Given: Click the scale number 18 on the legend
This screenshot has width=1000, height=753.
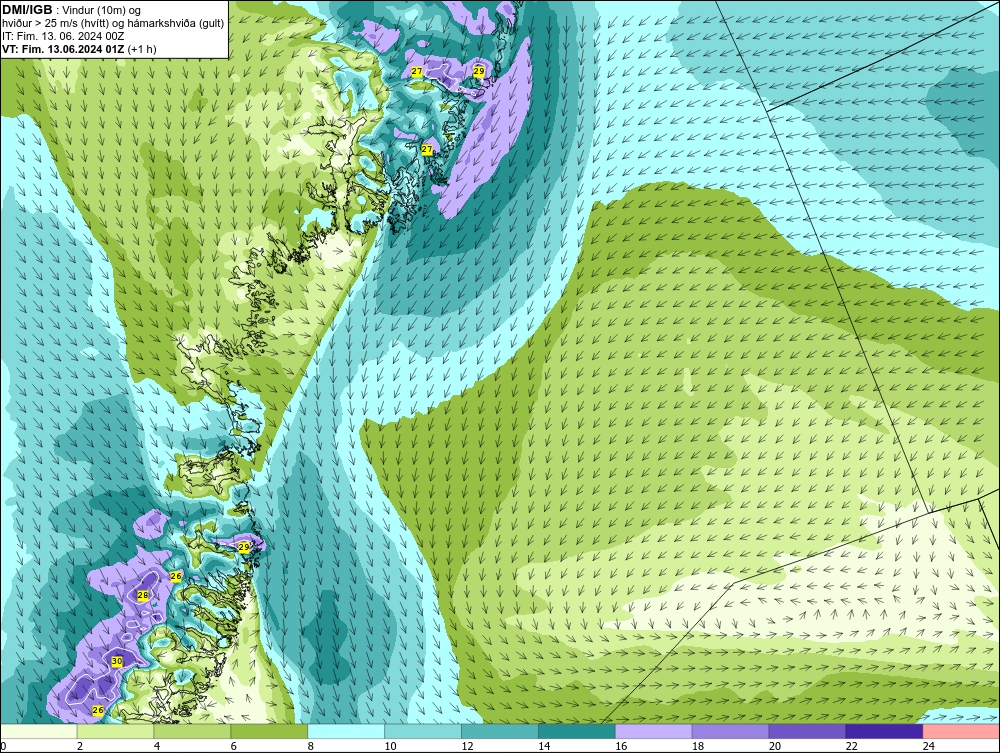Looking at the screenshot, I should pyautogui.click(x=698, y=746).
